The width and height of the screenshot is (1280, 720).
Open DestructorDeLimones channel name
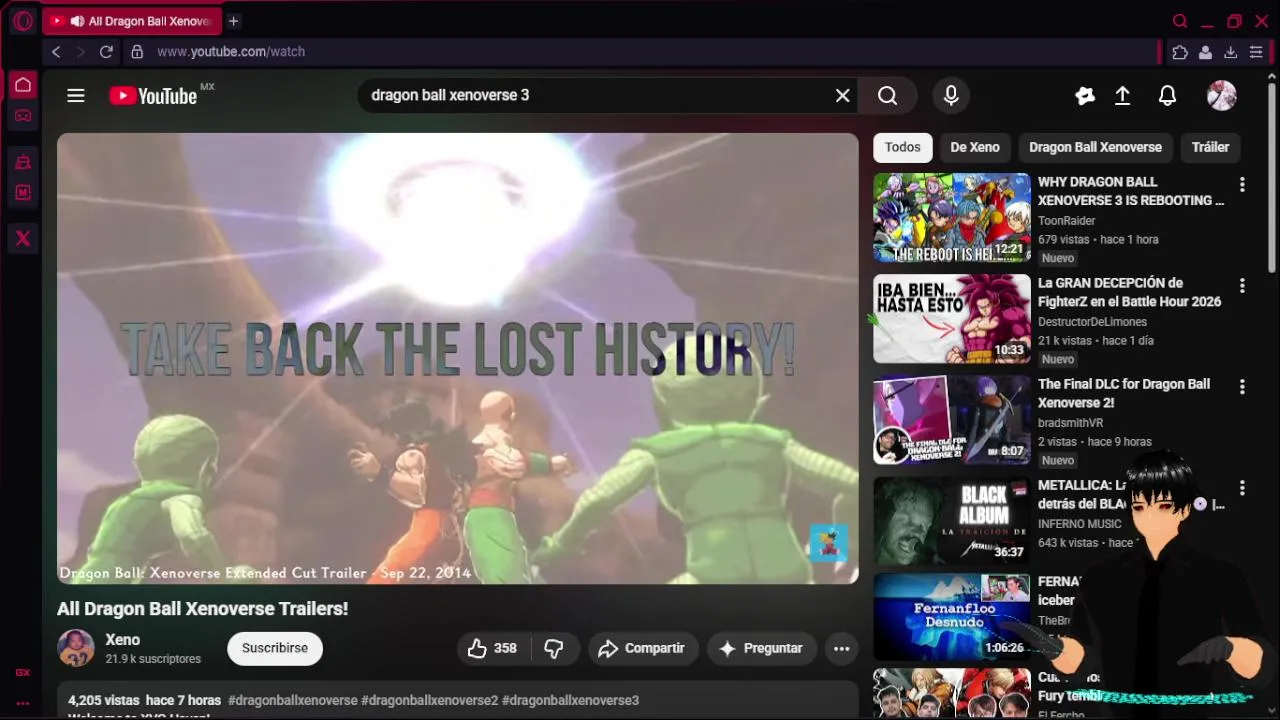click(x=1093, y=322)
